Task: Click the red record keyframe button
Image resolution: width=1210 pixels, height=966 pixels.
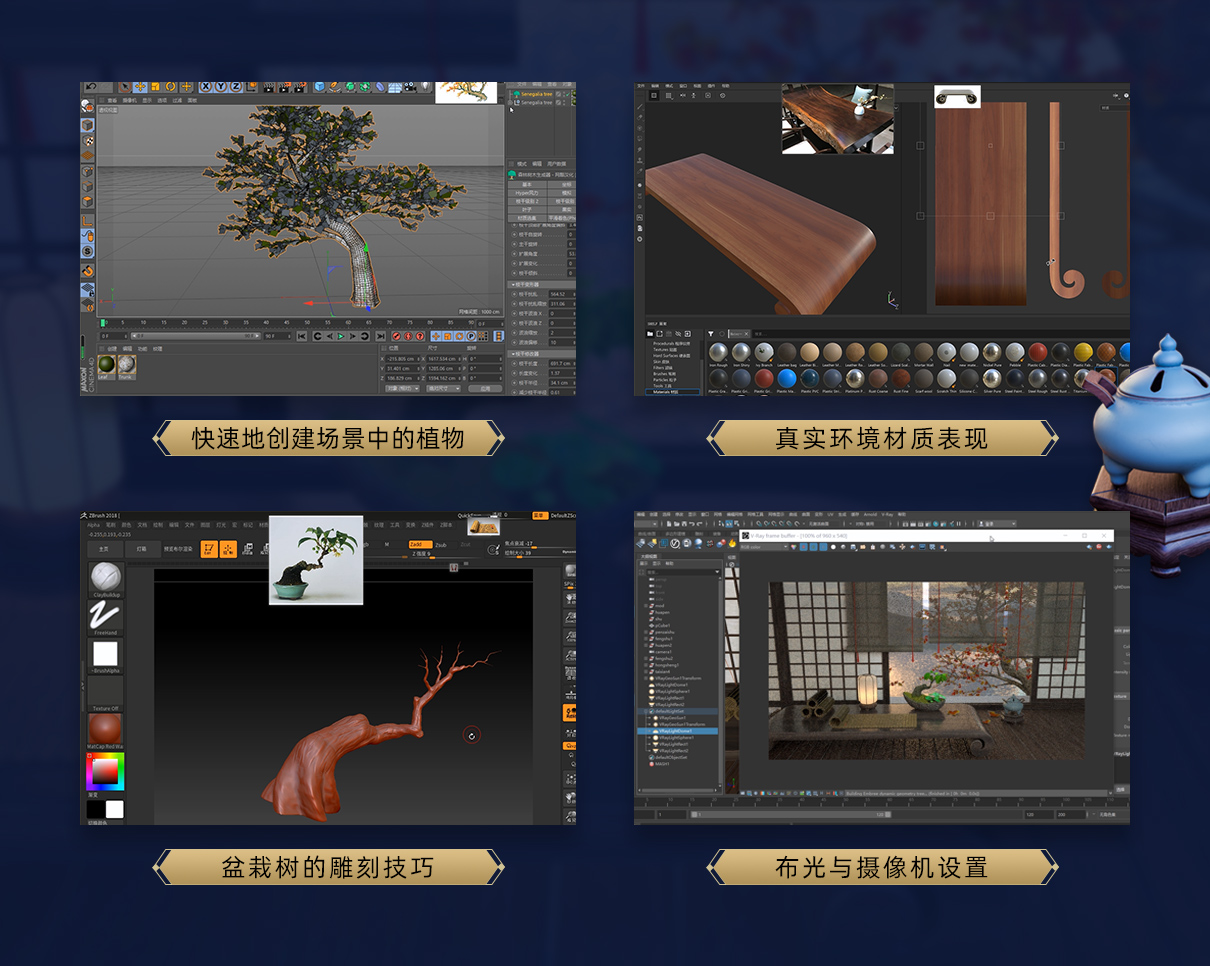Action: click(x=396, y=336)
